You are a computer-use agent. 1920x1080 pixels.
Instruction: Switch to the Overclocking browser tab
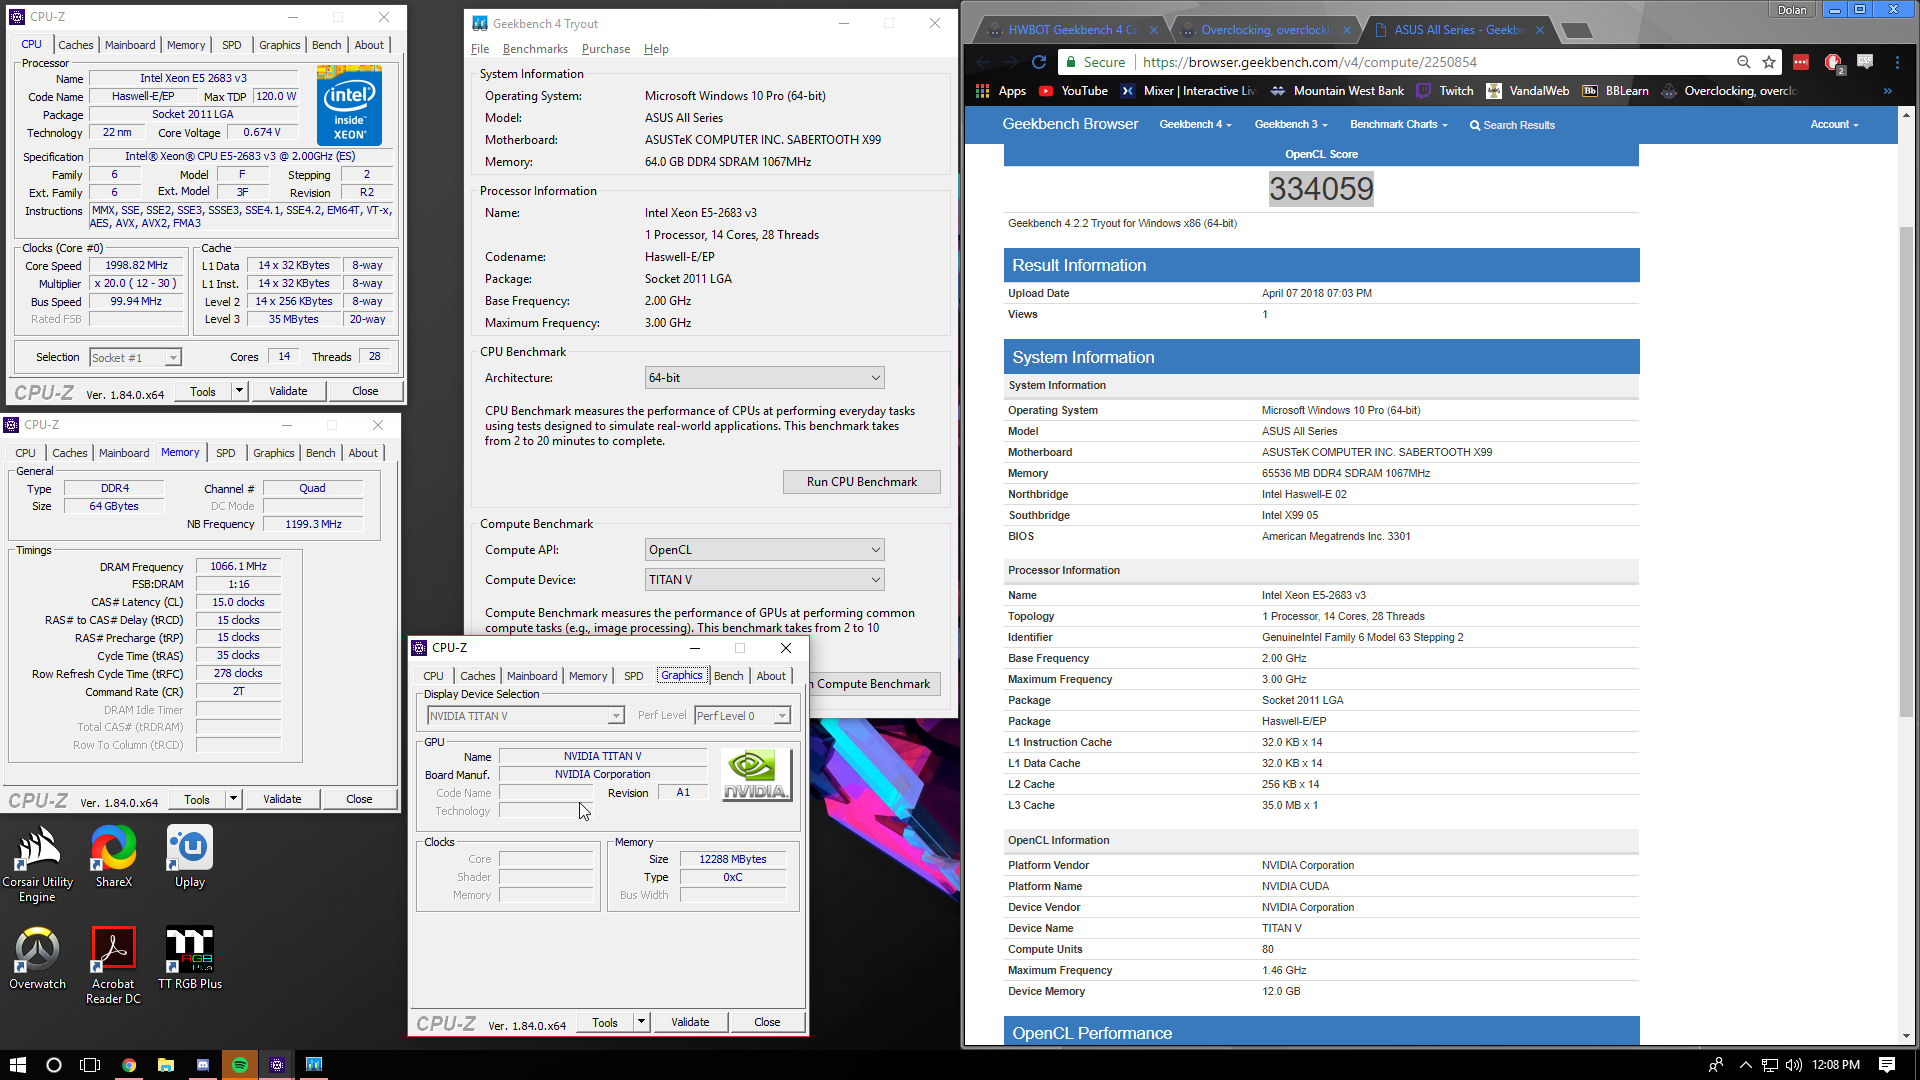(x=1264, y=30)
